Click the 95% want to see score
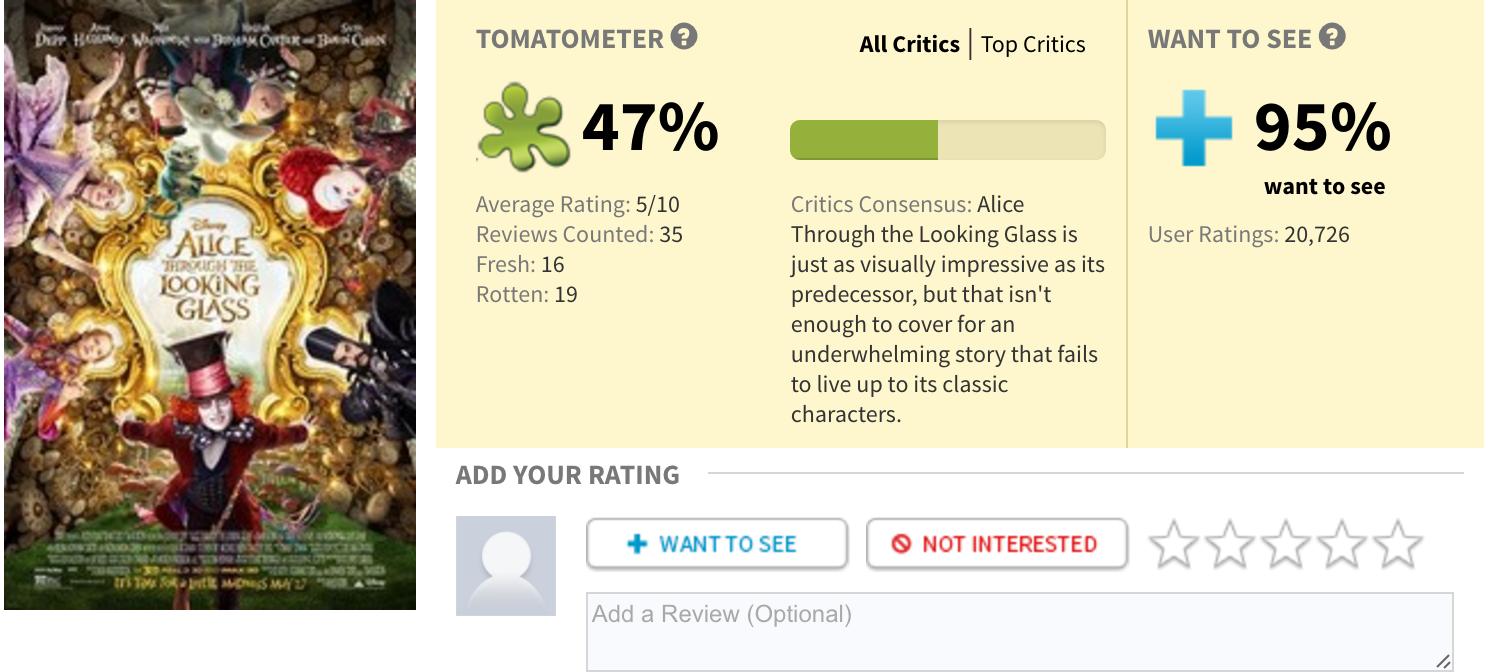Screen dimensions: 1488x672 coord(1322,128)
